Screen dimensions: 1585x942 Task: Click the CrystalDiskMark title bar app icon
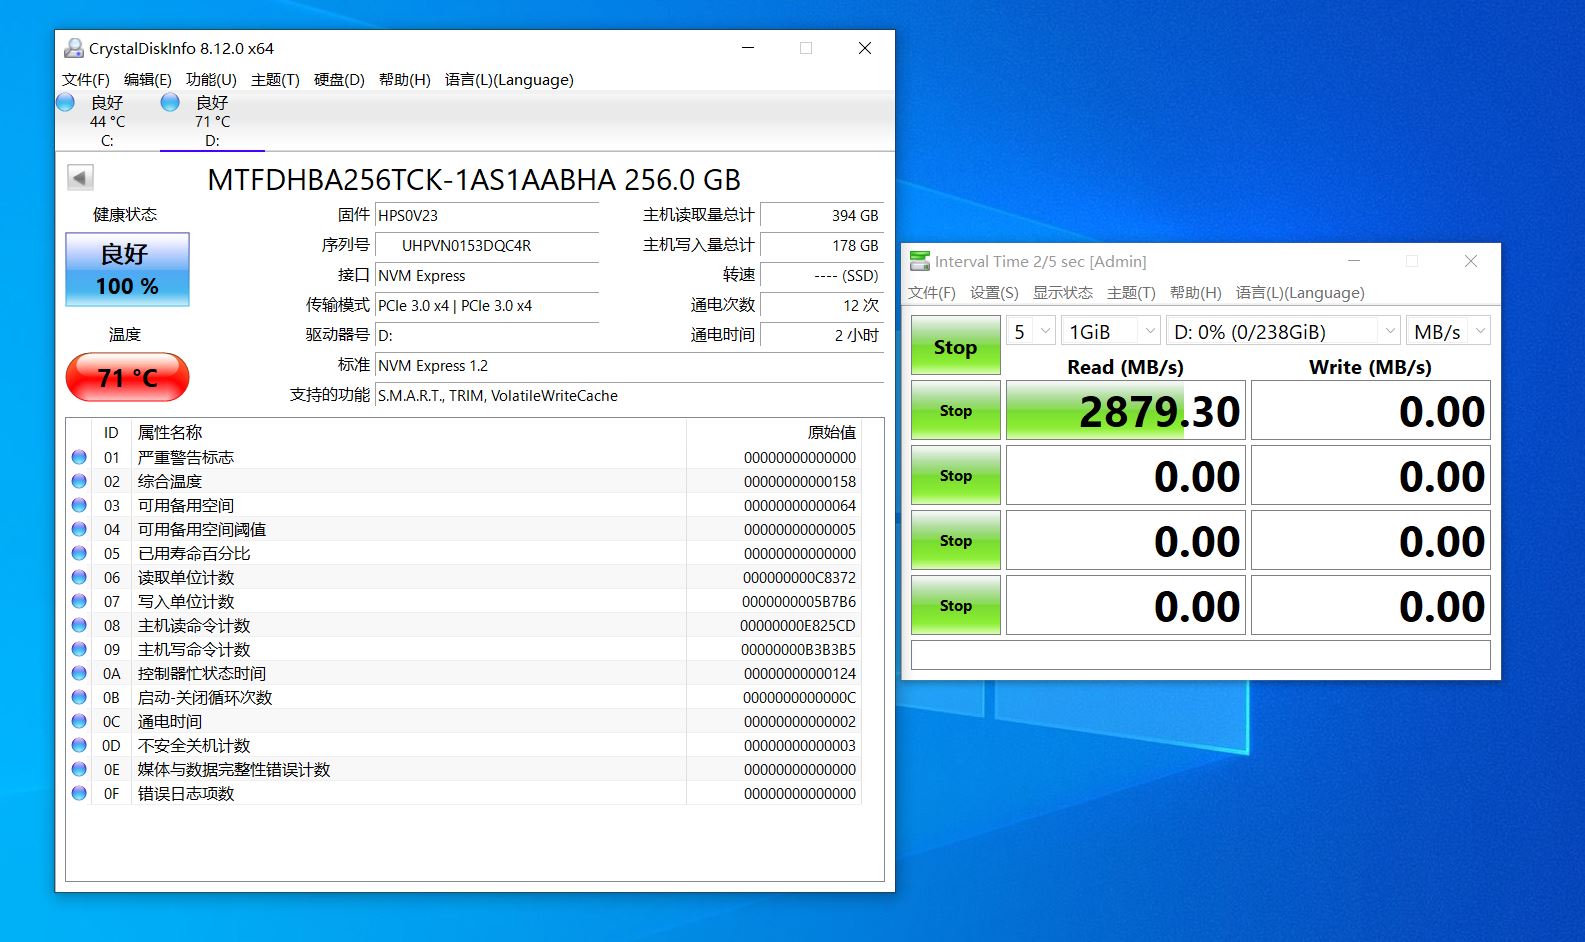919,261
